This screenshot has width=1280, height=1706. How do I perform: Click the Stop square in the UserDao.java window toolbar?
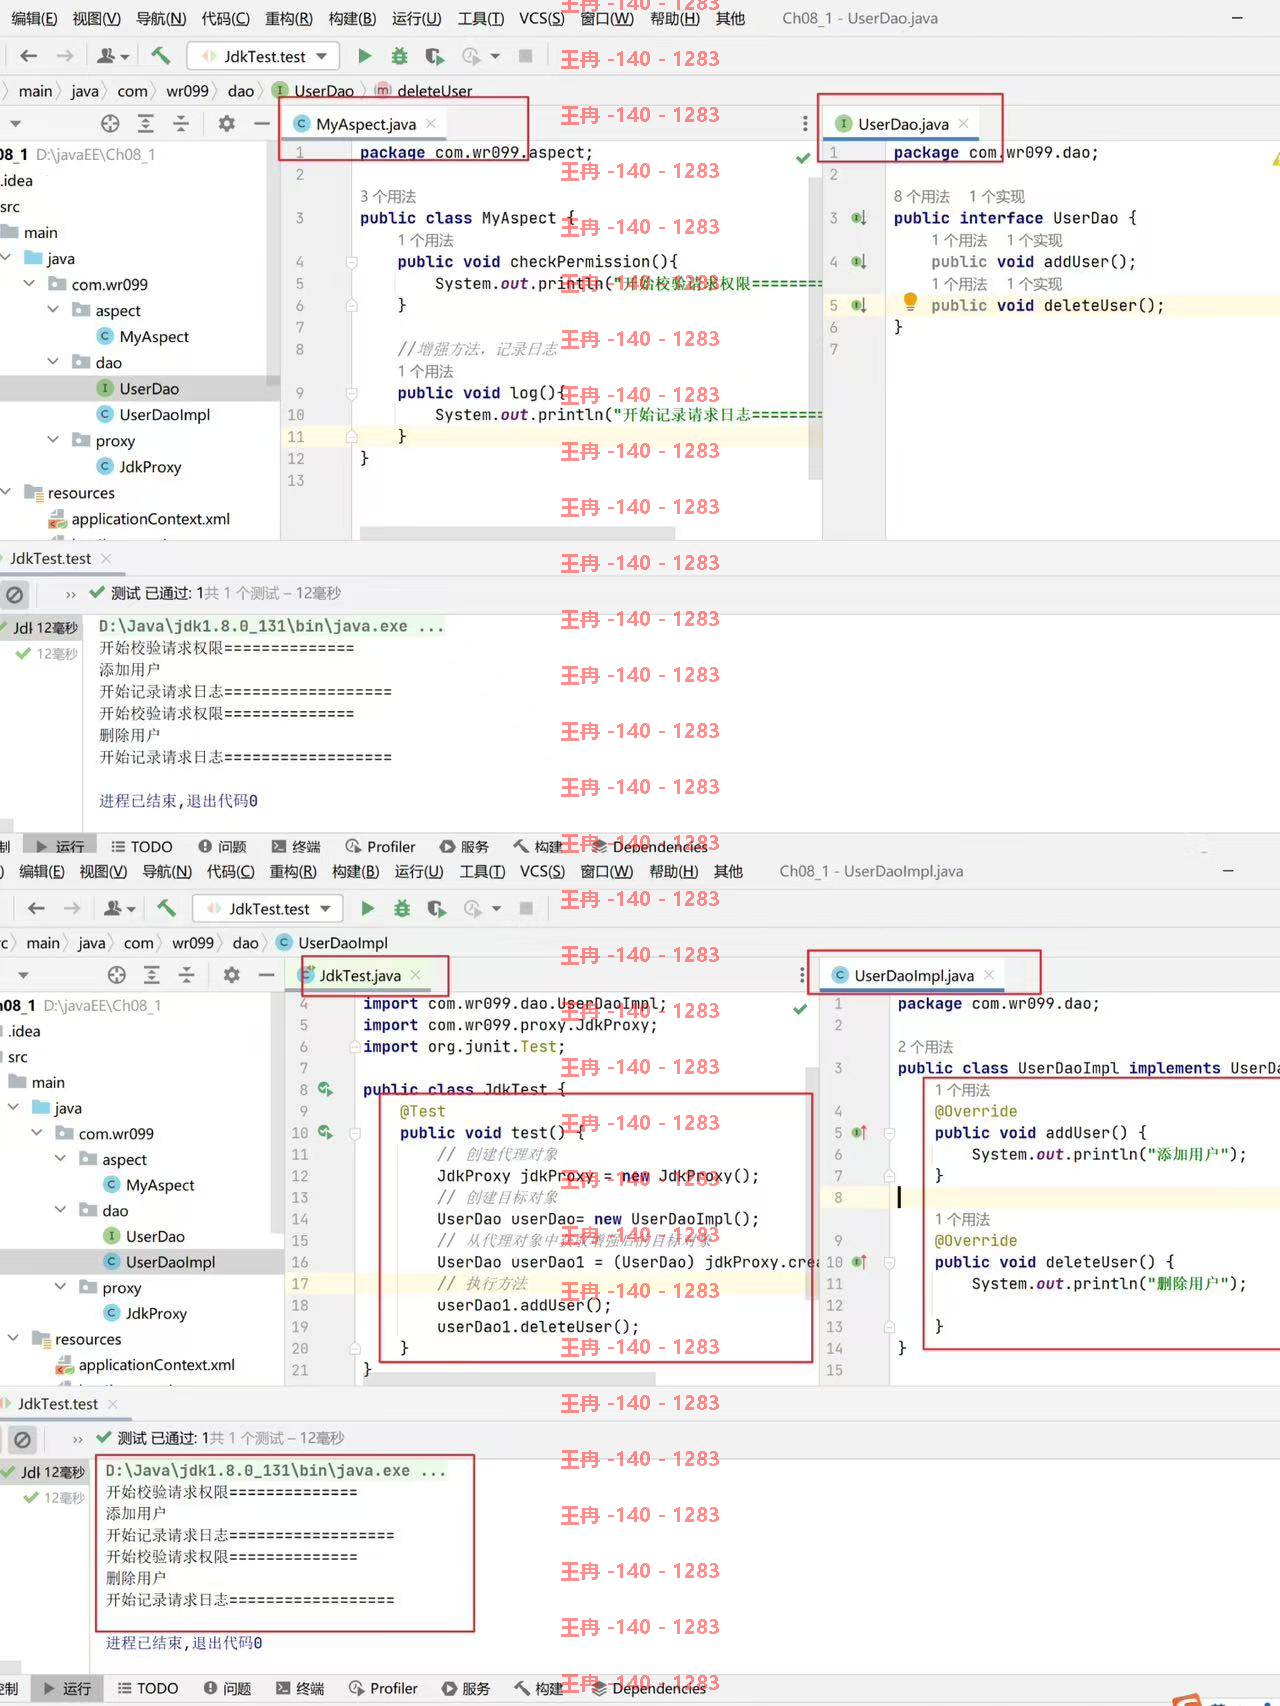click(526, 56)
